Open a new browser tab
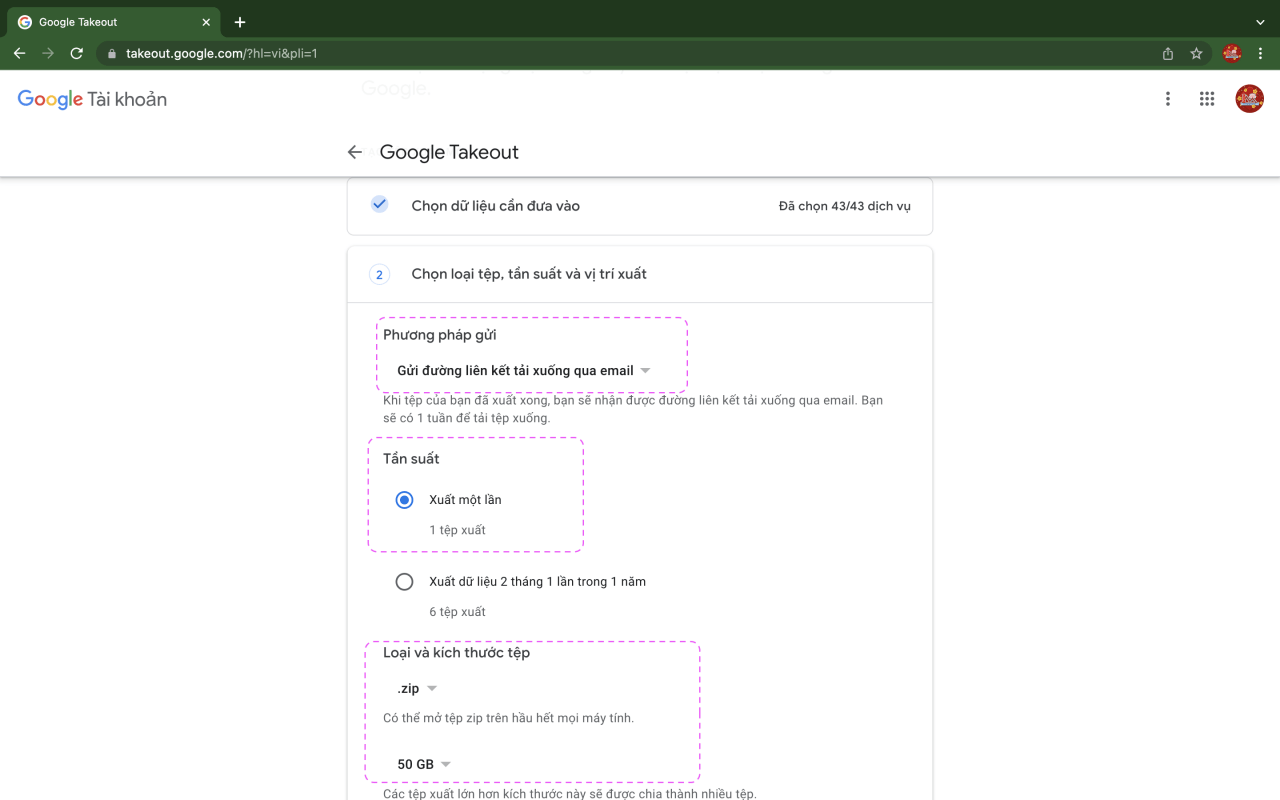 (240, 22)
